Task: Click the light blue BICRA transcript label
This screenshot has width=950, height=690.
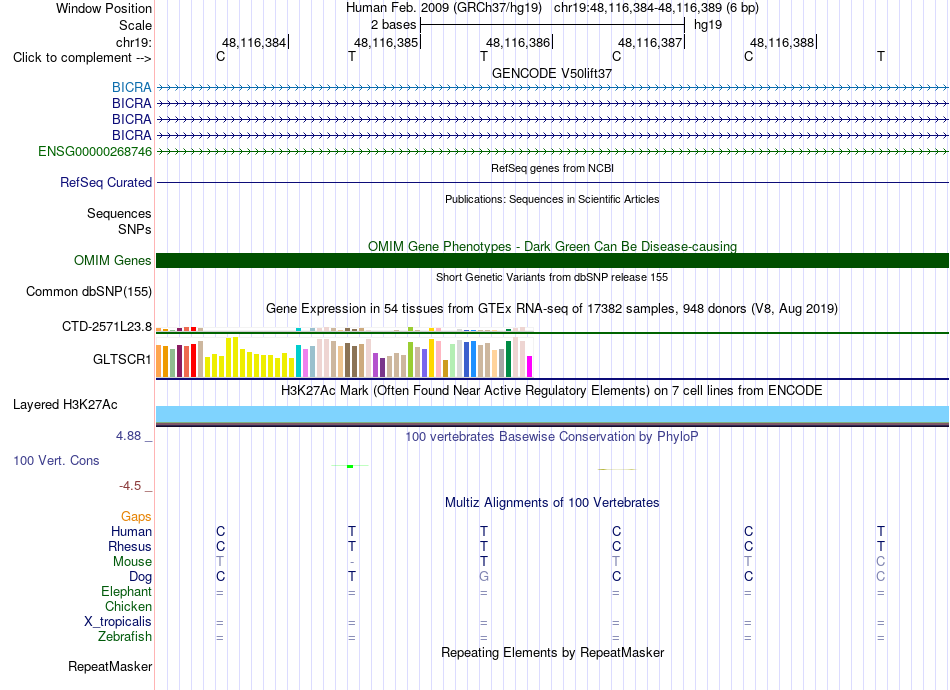Action: click(131, 87)
